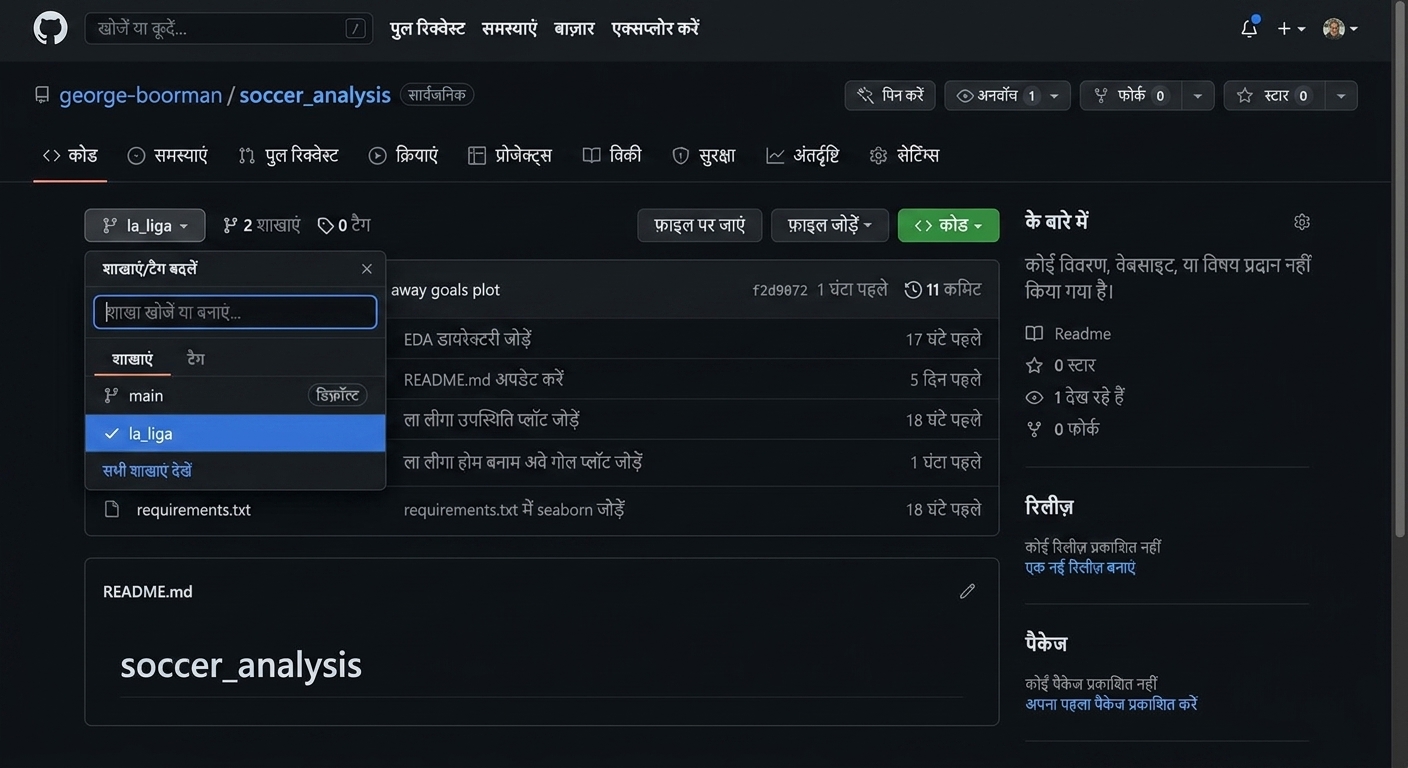The width and height of the screenshot is (1408, 768).
Task: Switch to the पुल रिक्वेस्ट repository tab
Action: 288,155
